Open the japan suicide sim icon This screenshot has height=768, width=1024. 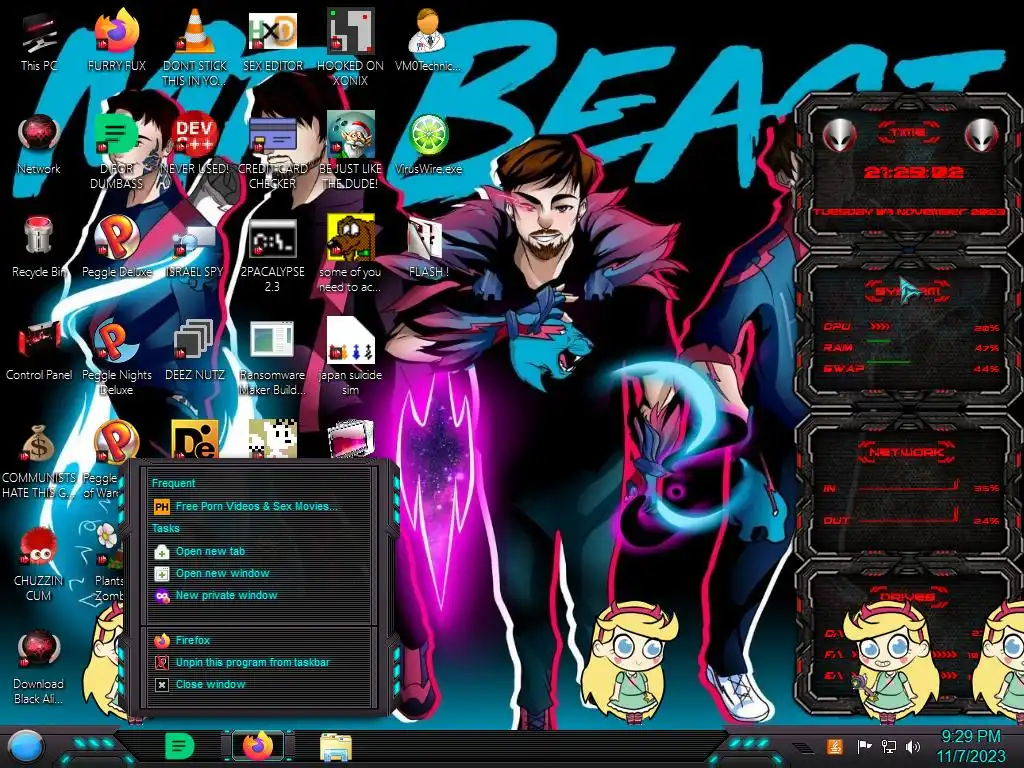pos(350,357)
